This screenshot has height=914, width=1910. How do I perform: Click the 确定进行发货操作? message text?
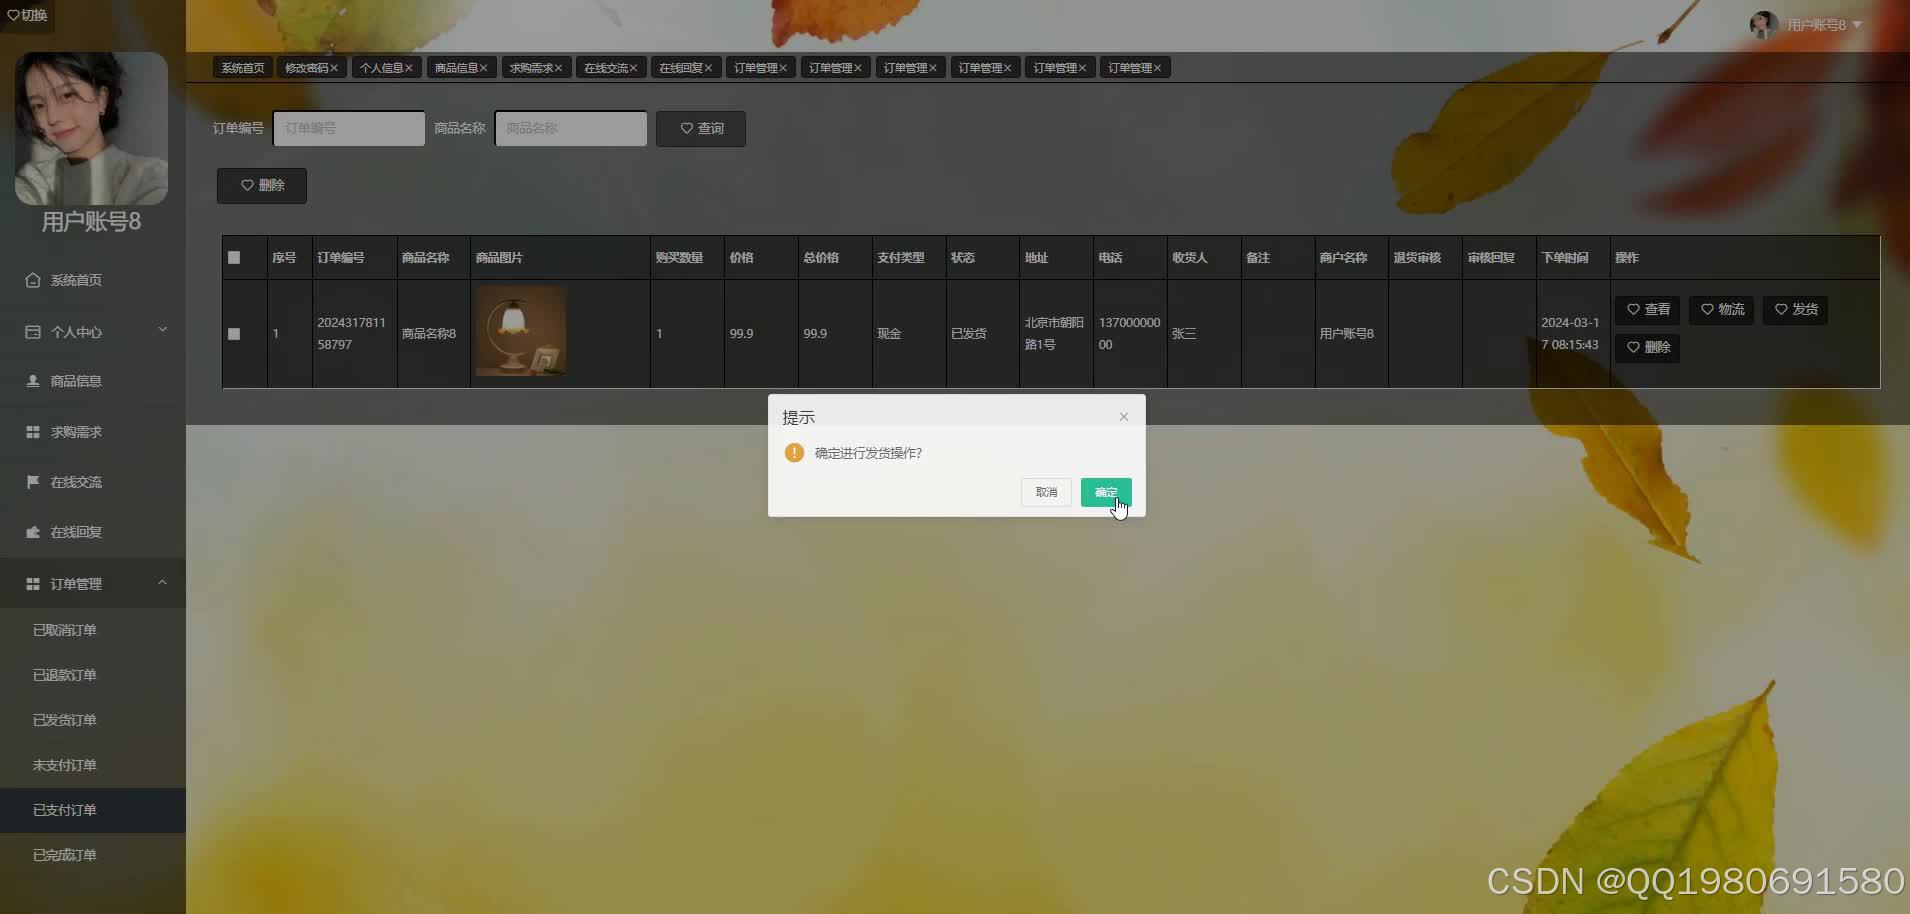point(868,453)
